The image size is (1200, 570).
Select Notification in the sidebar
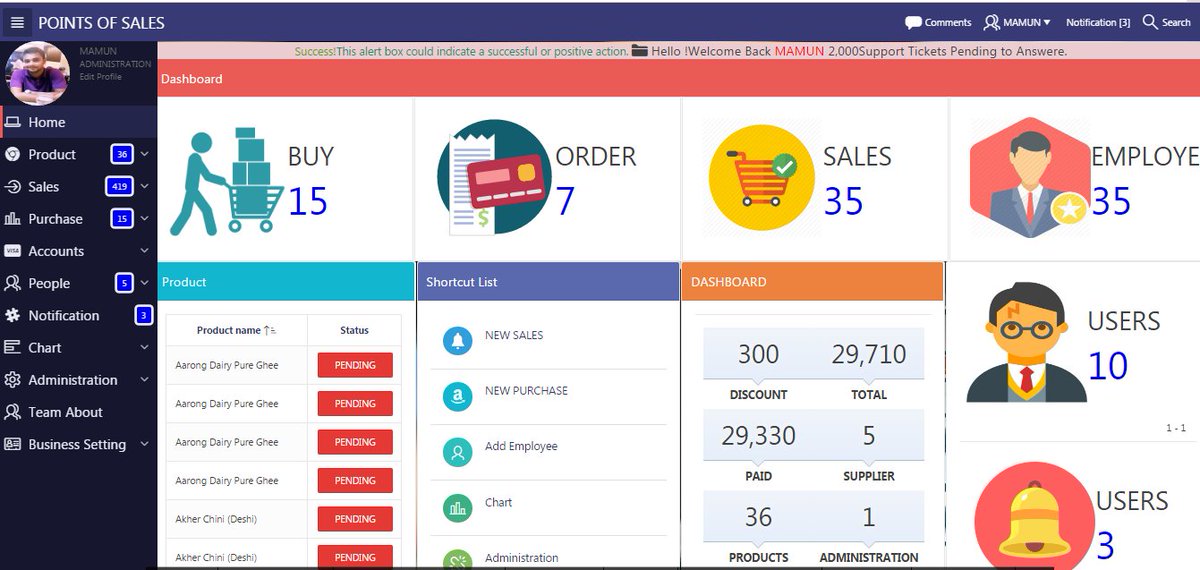pyautogui.click(x=64, y=315)
